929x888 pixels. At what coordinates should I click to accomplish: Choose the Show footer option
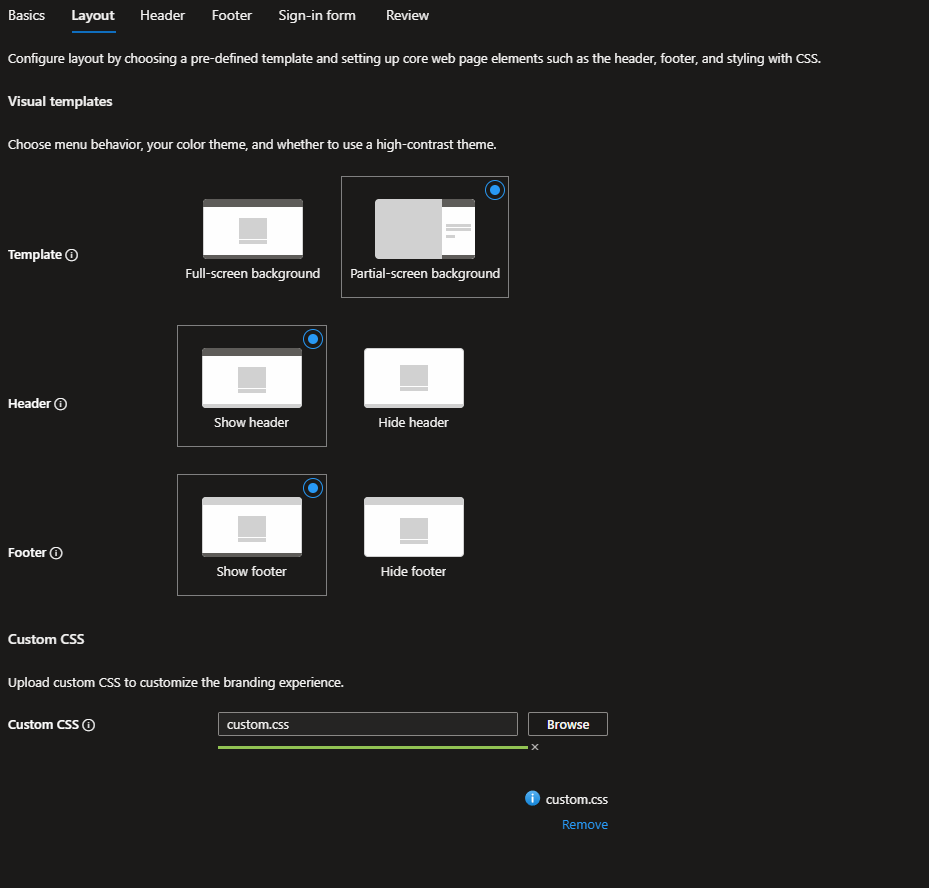(252, 535)
